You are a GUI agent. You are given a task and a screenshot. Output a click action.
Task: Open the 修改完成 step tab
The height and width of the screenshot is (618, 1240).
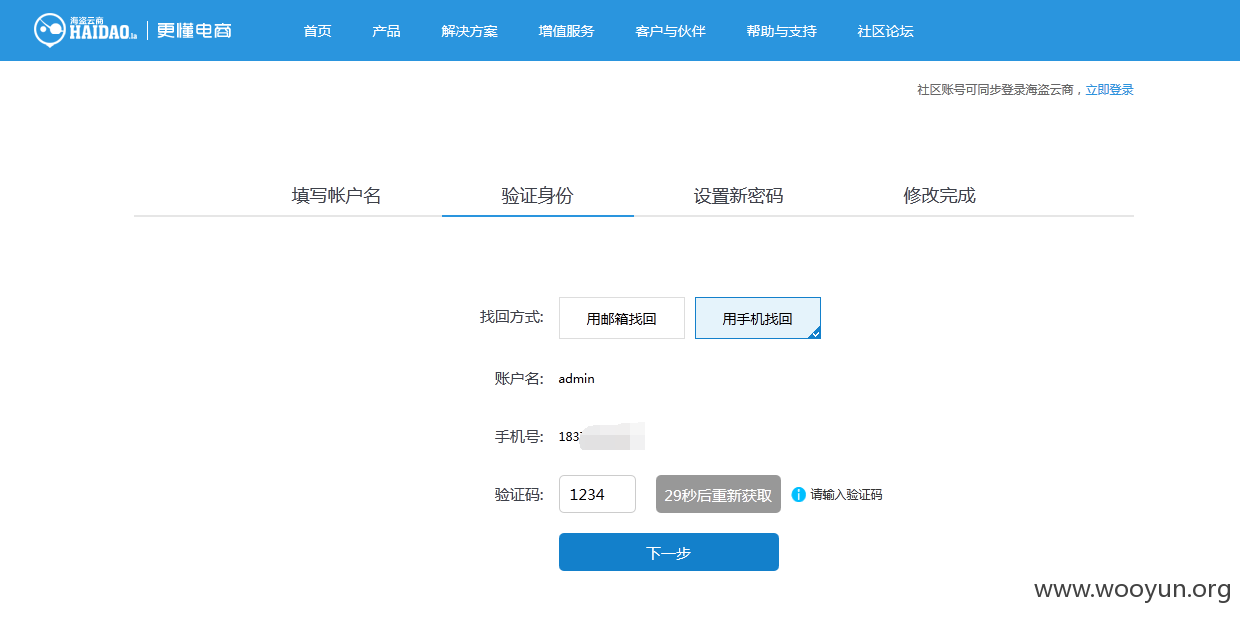point(940,196)
